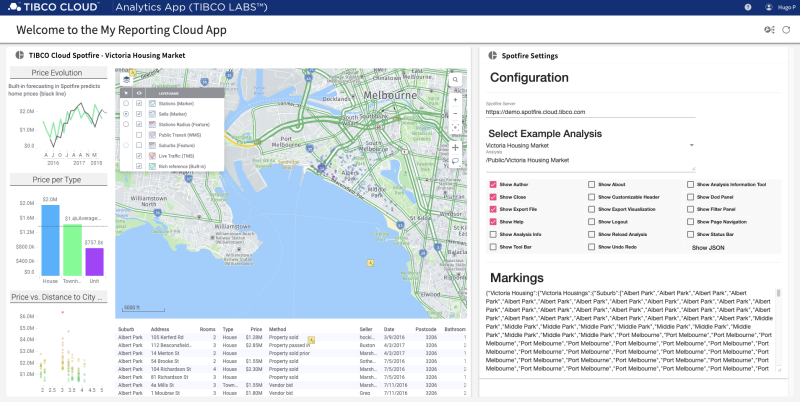Click the Public Transit (WMS) layer icon
Image resolution: width=800 pixels, height=402 pixels.
pyautogui.click(x=152, y=135)
